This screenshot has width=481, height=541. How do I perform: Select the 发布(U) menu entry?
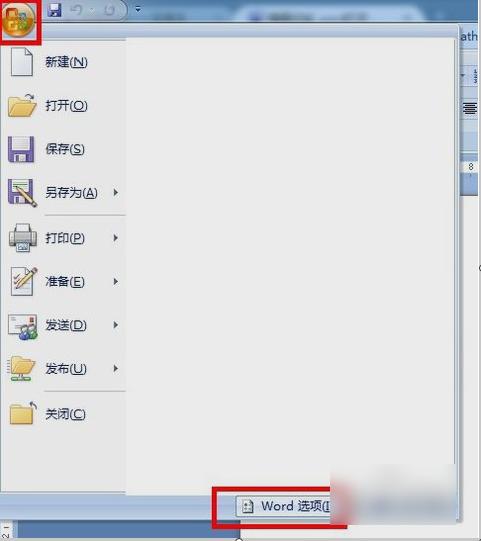pos(64,368)
